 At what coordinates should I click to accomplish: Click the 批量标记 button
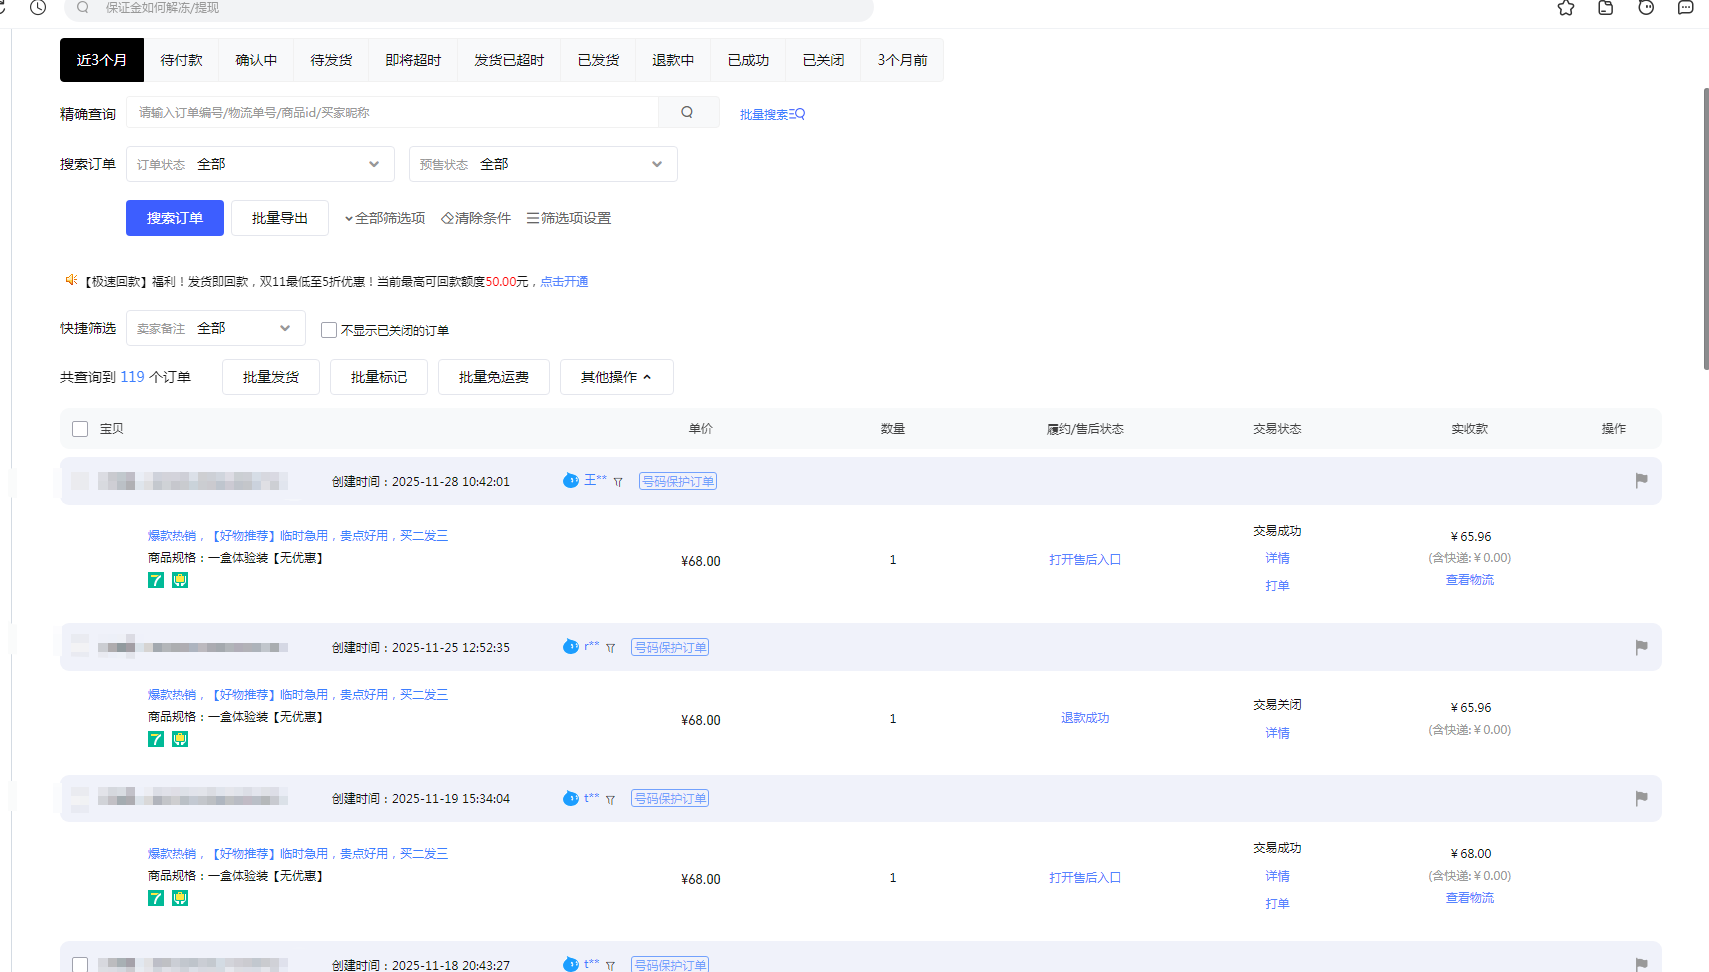[x=379, y=377]
